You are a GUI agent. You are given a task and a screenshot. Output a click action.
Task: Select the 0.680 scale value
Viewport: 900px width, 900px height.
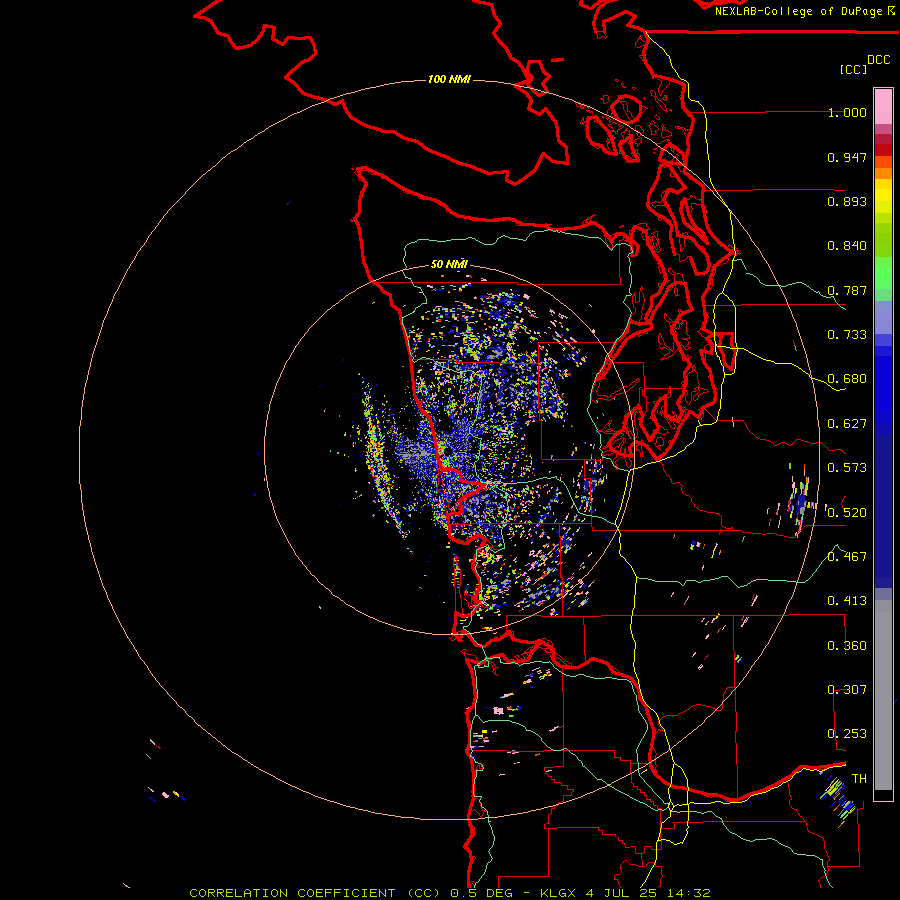[847, 379]
